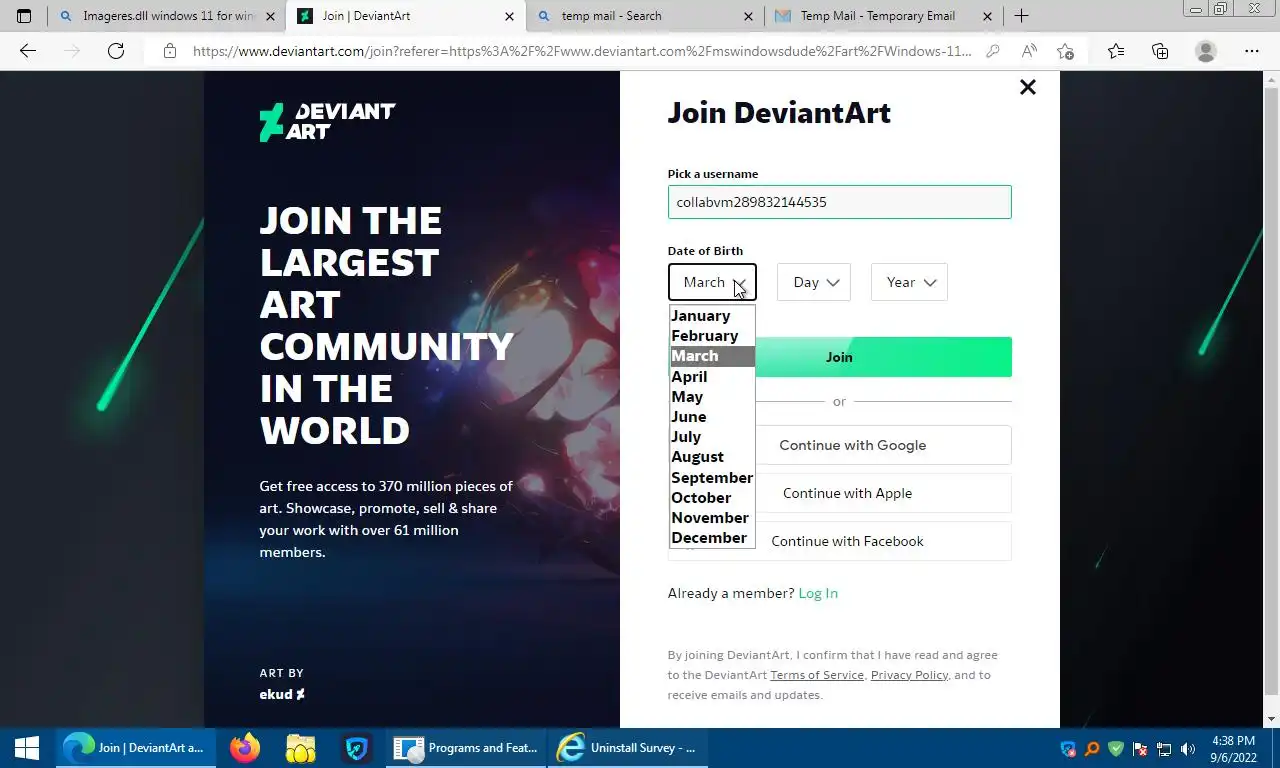Choose September from the month list
1280x768 pixels.
coord(712,477)
